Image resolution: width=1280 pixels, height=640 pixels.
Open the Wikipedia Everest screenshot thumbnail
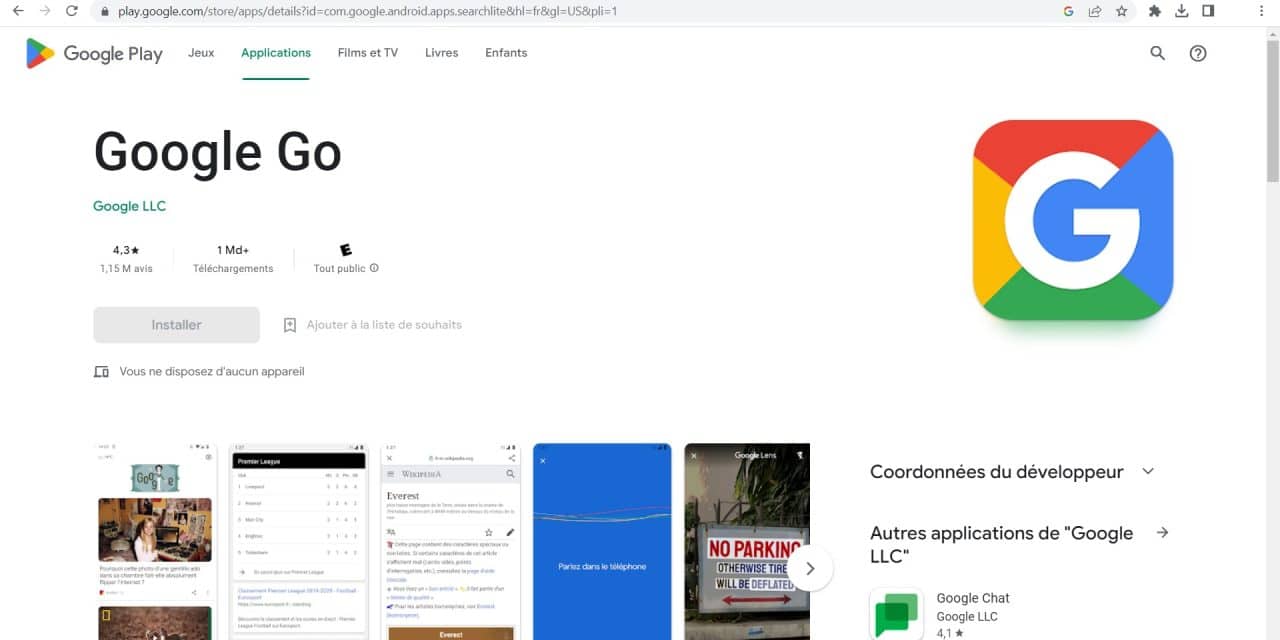tap(450, 541)
